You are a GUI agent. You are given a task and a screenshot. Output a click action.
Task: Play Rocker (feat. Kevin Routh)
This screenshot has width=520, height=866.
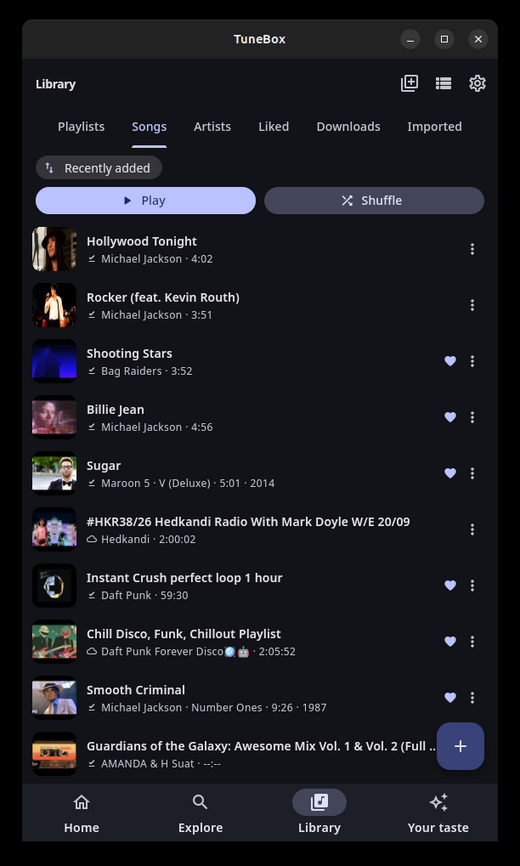pos(163,298)
